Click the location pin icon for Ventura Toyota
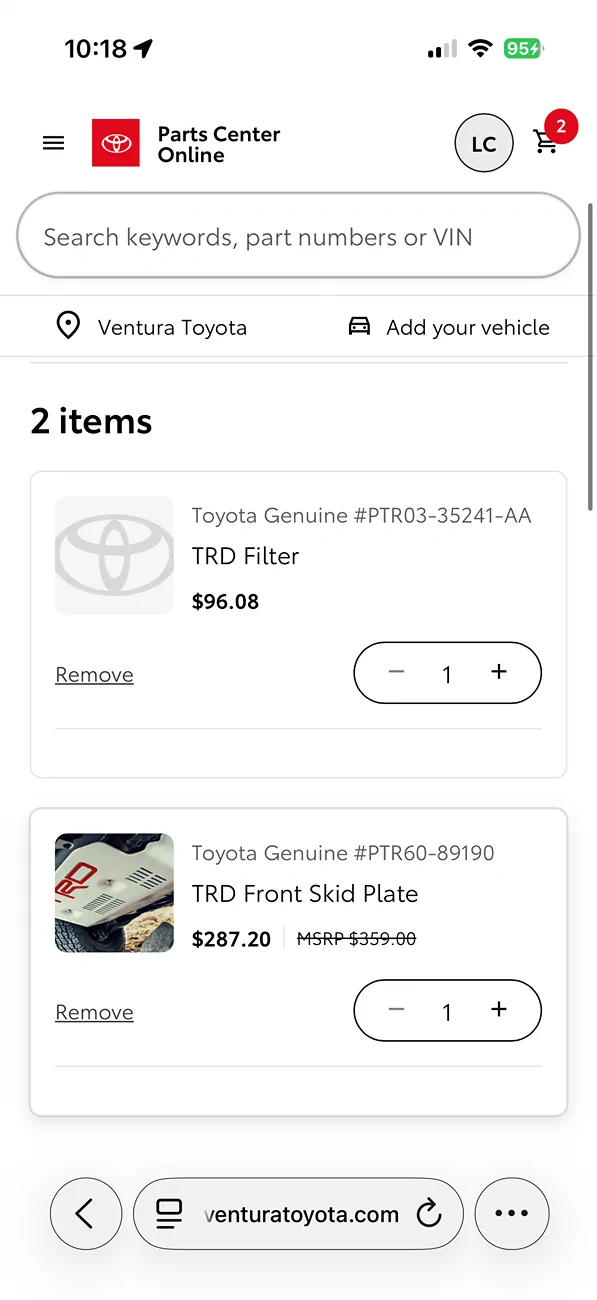The height and width of the screenshot is (1300, 597). [67, 326]
